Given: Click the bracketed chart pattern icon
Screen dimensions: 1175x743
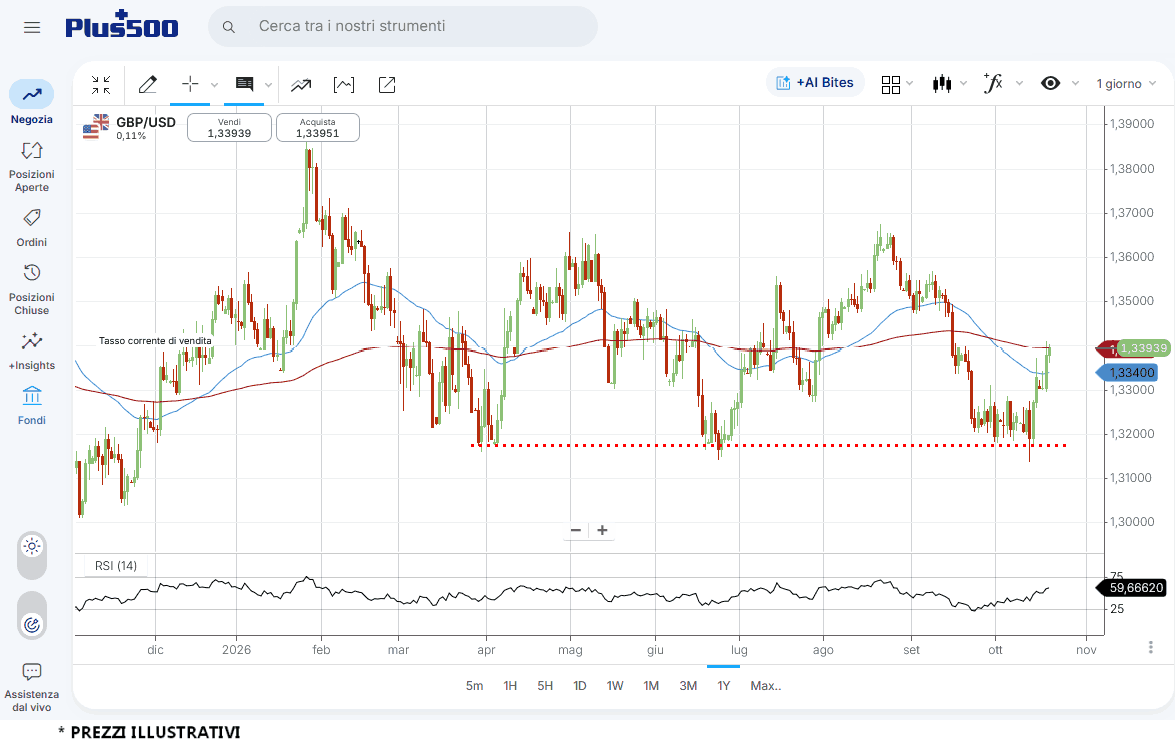Looking at the screenshot, I should [x=344, y=85].
